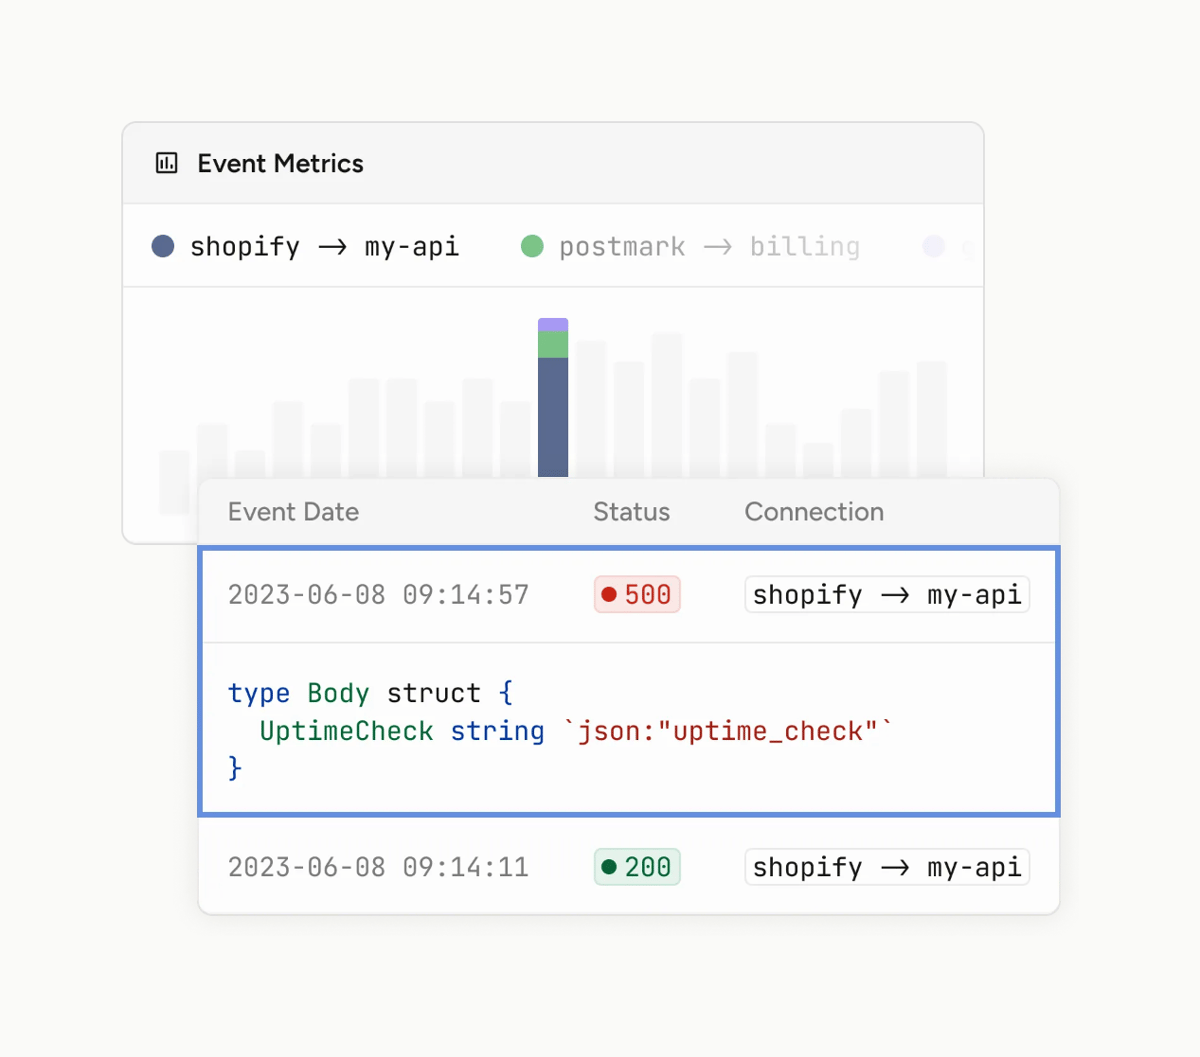Click the 500 status badge
The image size is (1200, 1057).
point(636,594)
